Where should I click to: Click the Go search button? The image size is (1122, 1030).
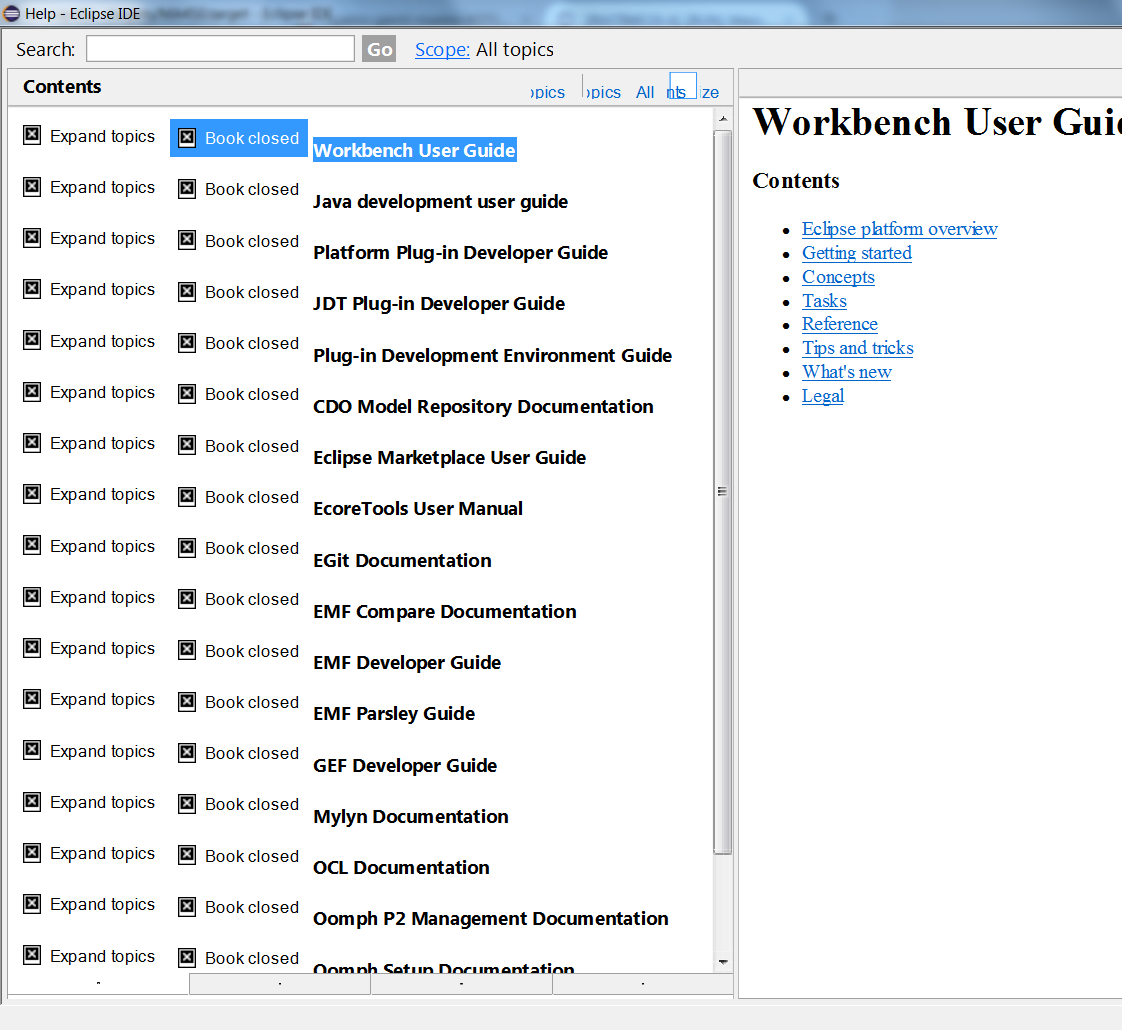[379, 49]
